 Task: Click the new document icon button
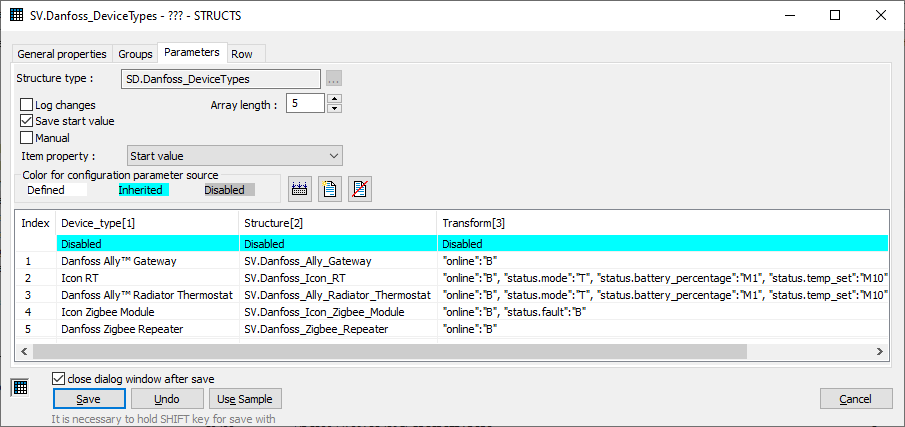[x=330, y=189]
